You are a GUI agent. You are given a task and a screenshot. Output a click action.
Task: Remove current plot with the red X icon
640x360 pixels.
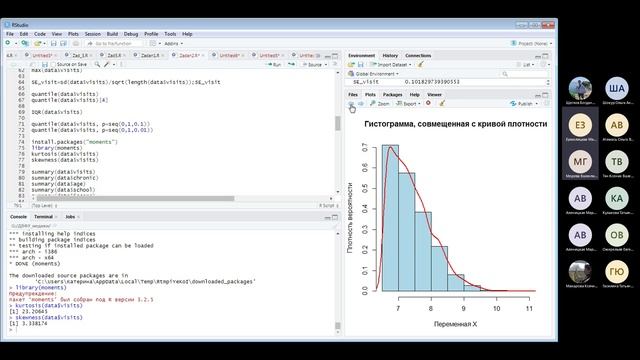[428, 103]
